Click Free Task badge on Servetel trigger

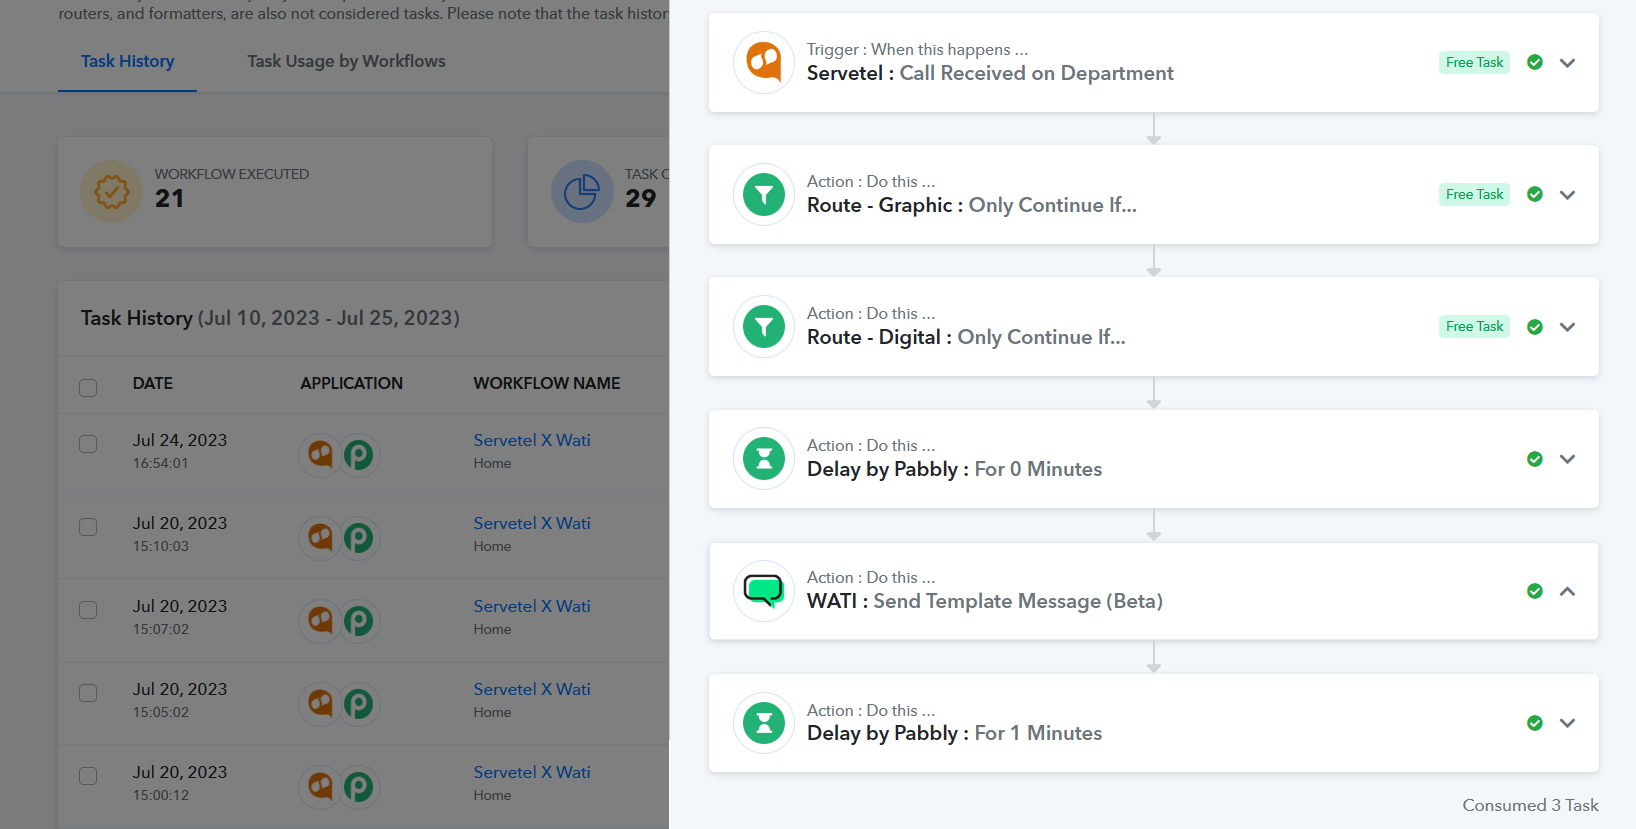[x=1474, y=62]
